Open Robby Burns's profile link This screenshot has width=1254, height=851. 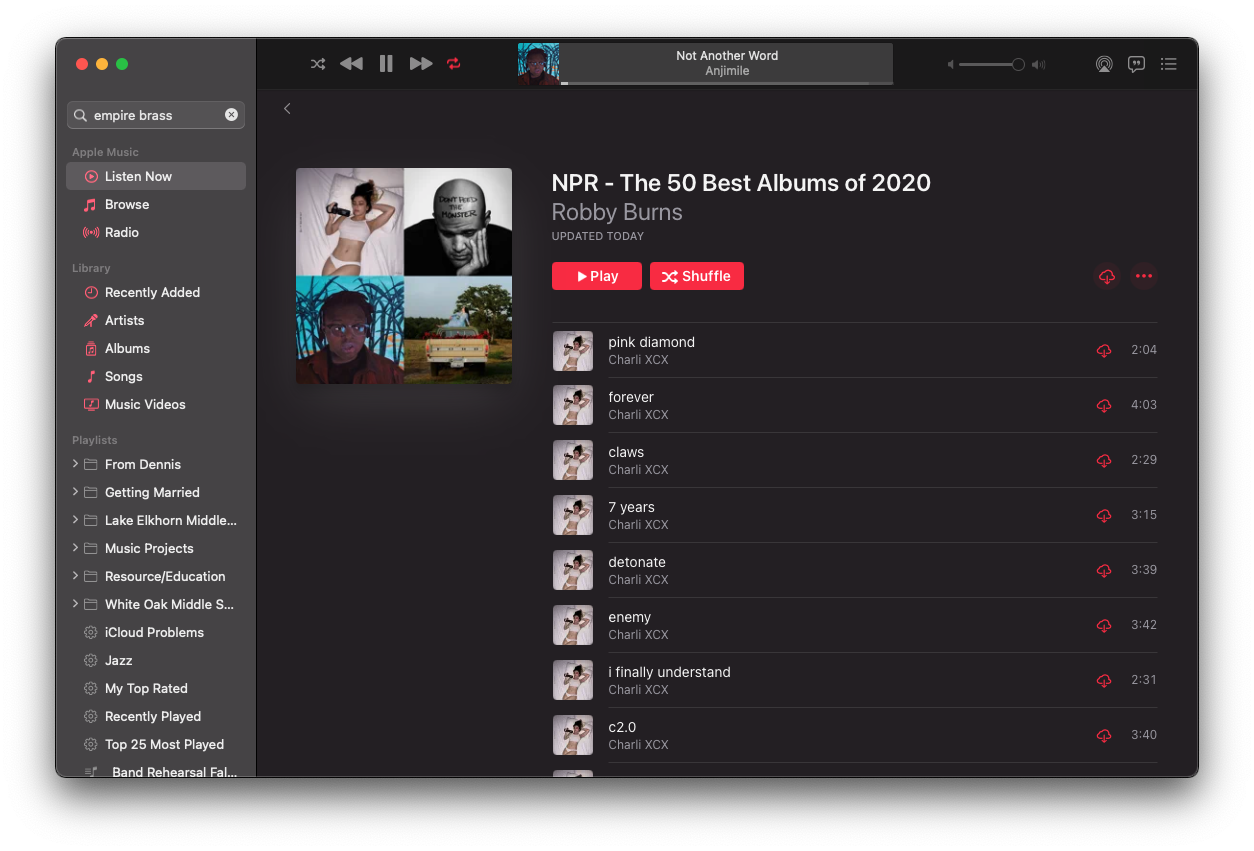[616, 212]
